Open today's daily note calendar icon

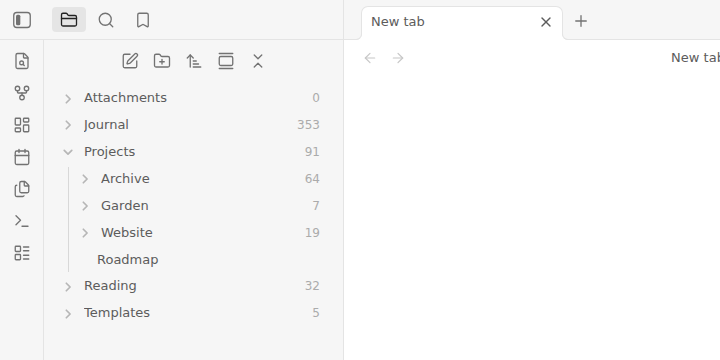click(22, 157)
